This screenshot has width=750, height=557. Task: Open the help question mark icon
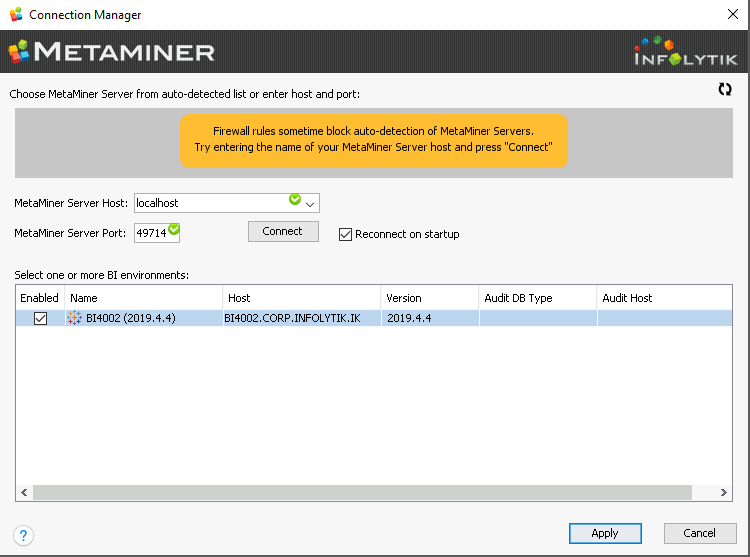[x=23, y=535]
